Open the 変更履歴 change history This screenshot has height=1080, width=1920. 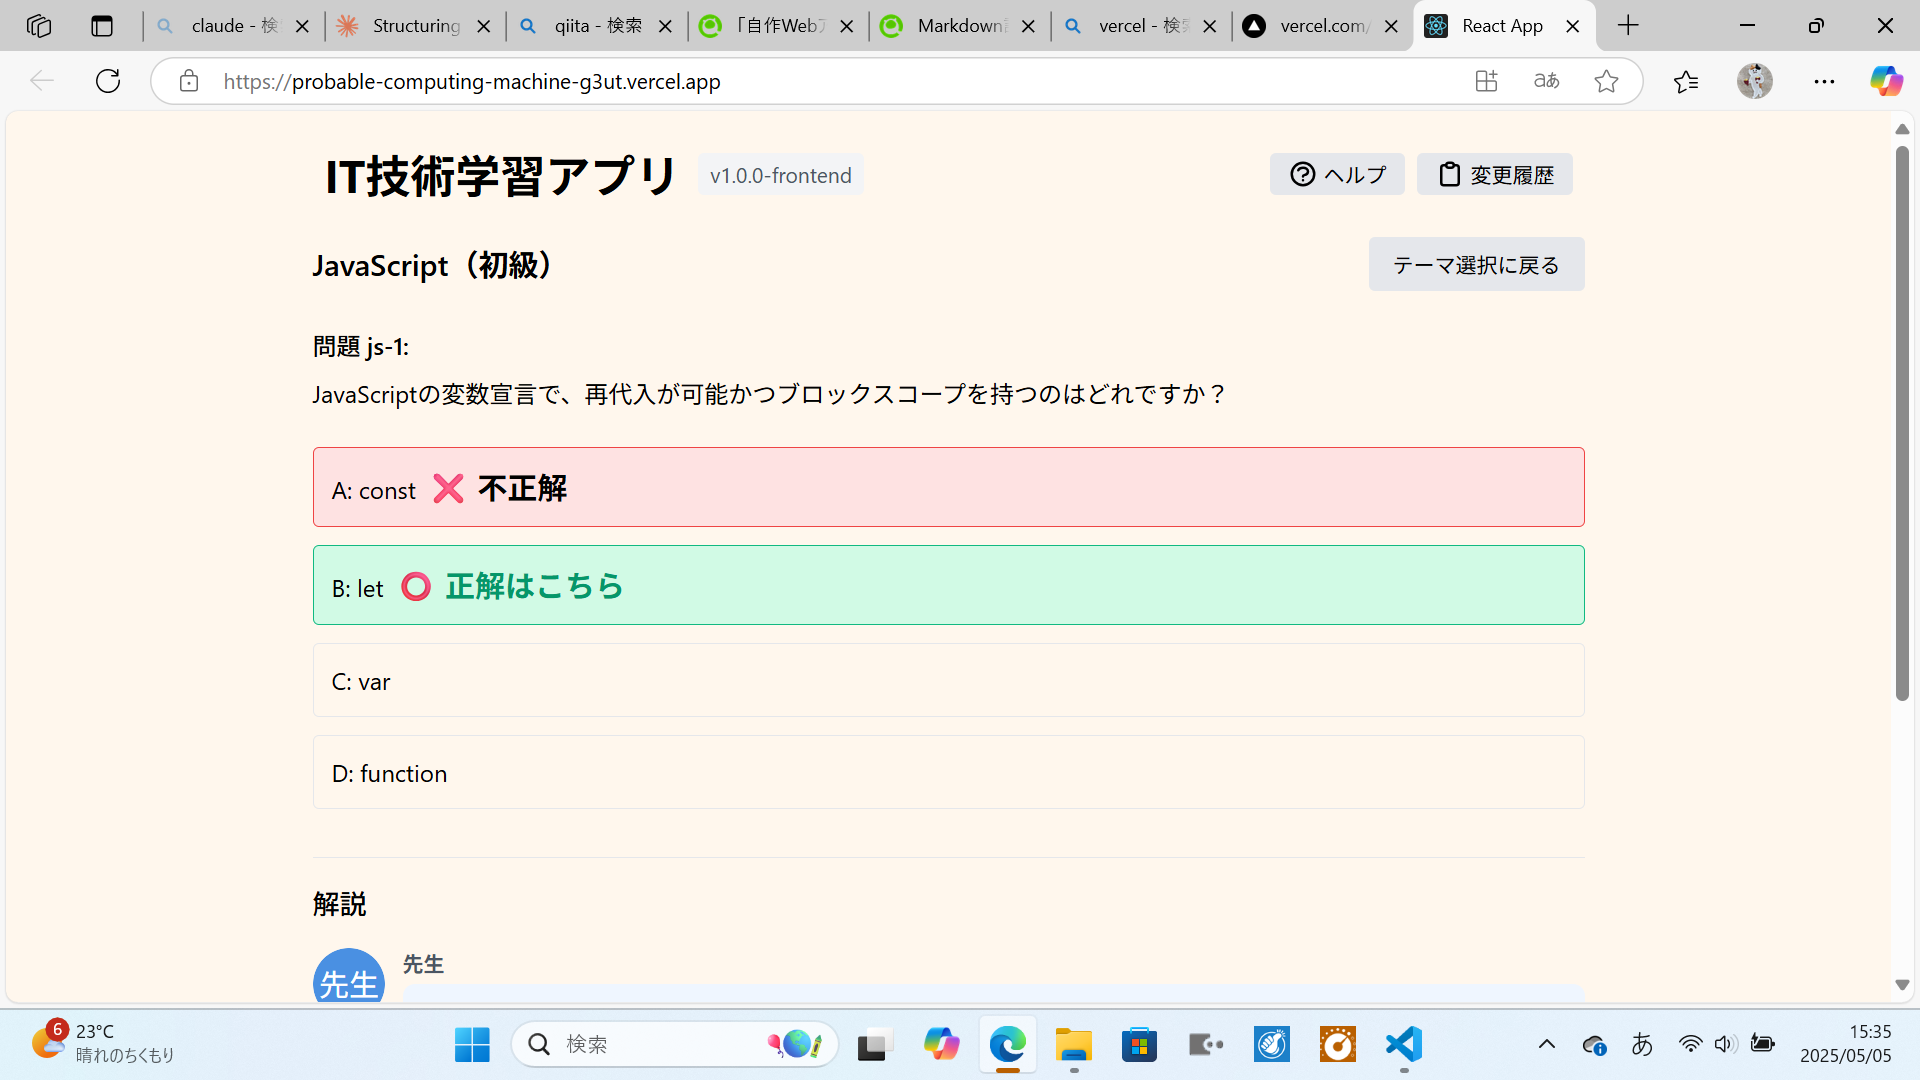coord(1494,173)
